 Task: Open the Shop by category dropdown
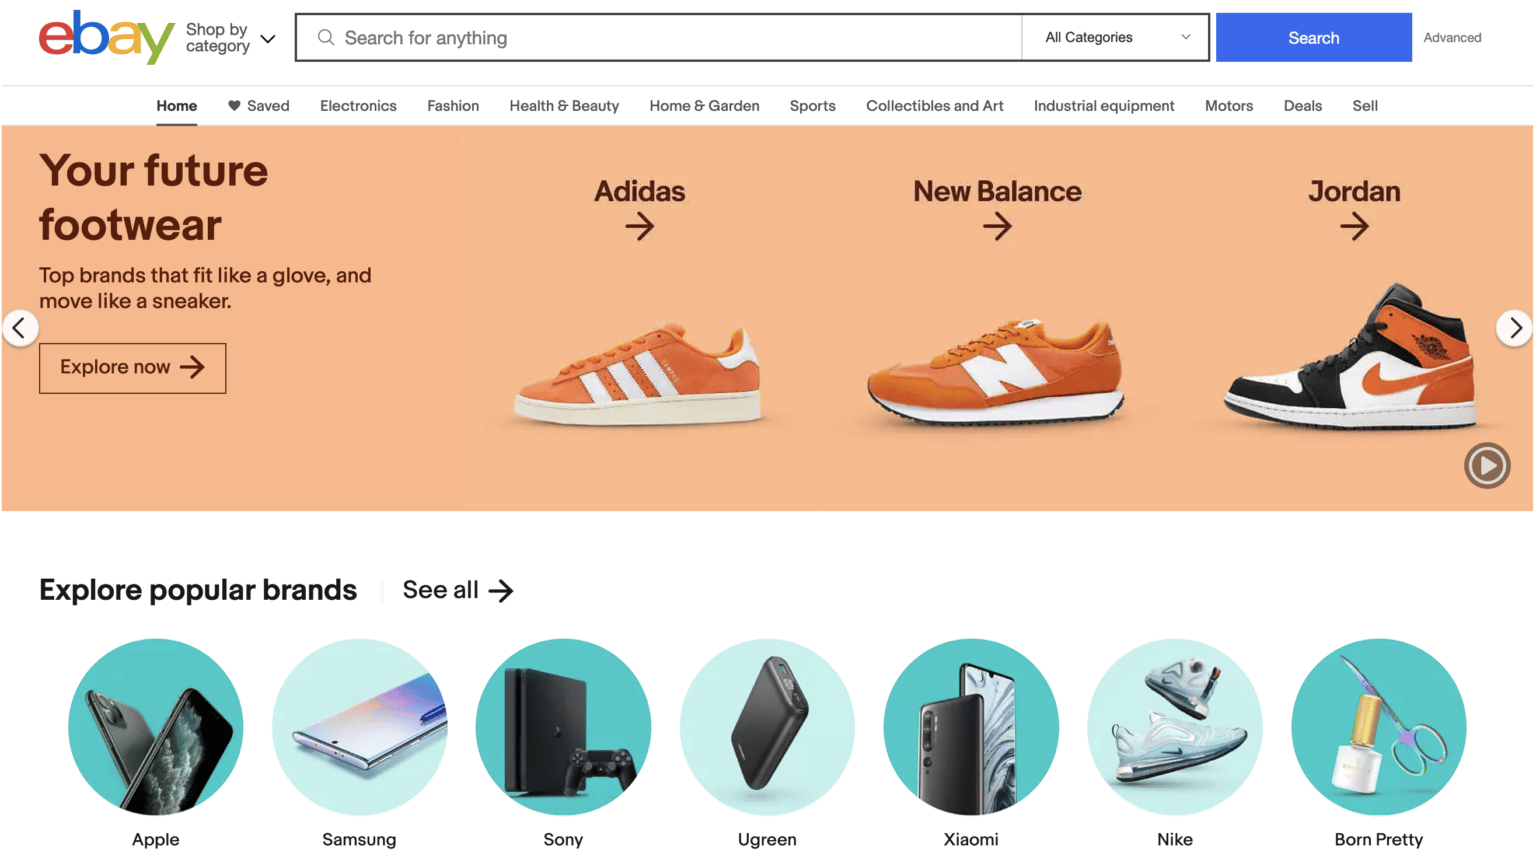[225, 38]
